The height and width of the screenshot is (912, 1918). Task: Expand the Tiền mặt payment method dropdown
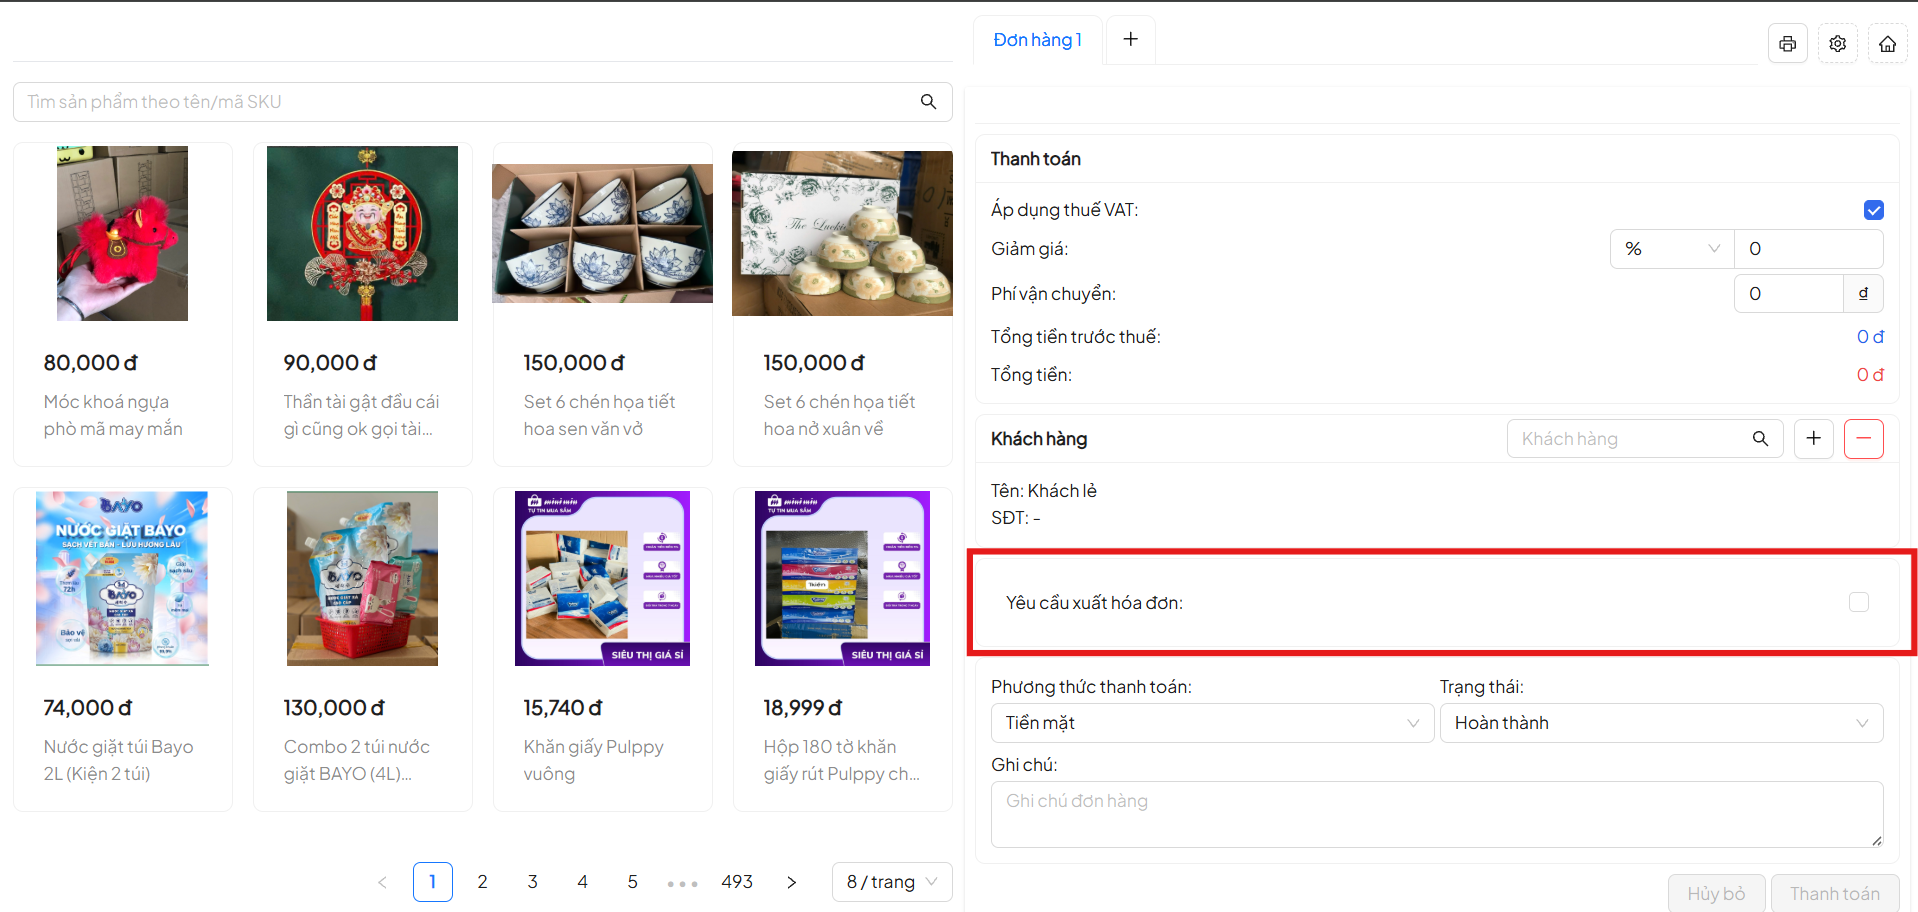click(1211, 723)
